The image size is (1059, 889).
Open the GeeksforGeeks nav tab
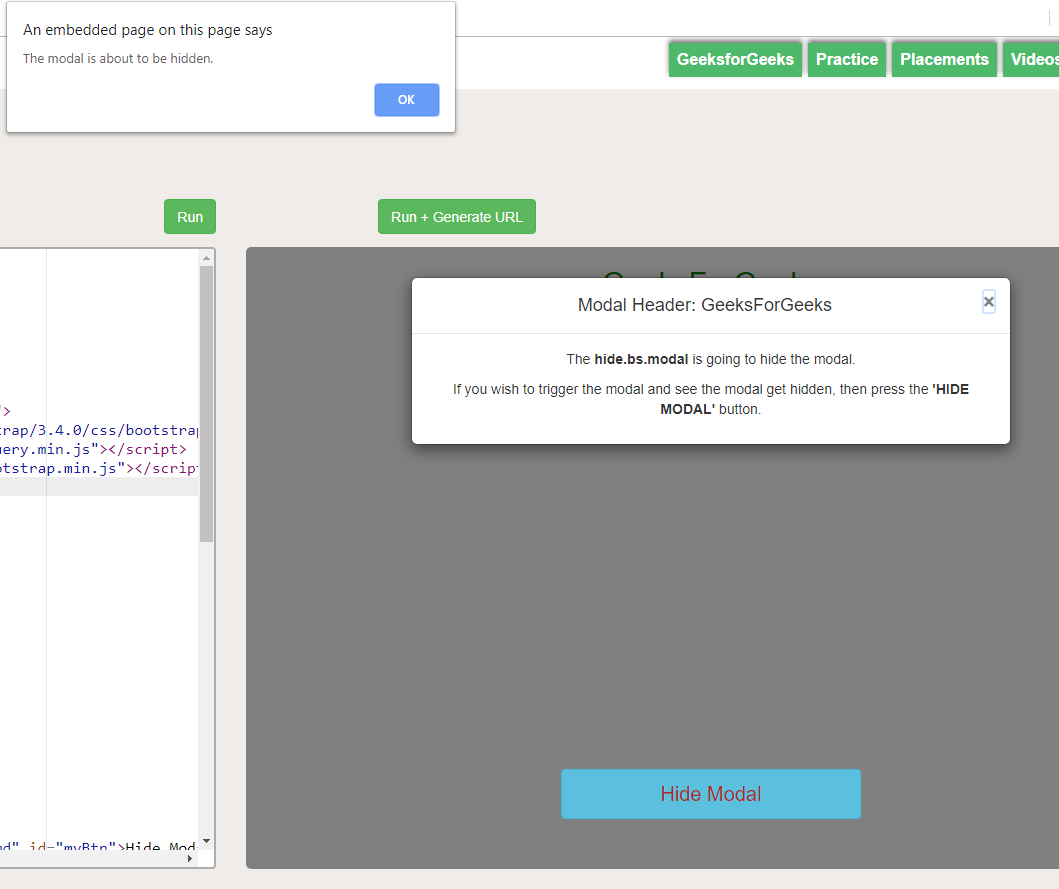coord(735,59)
